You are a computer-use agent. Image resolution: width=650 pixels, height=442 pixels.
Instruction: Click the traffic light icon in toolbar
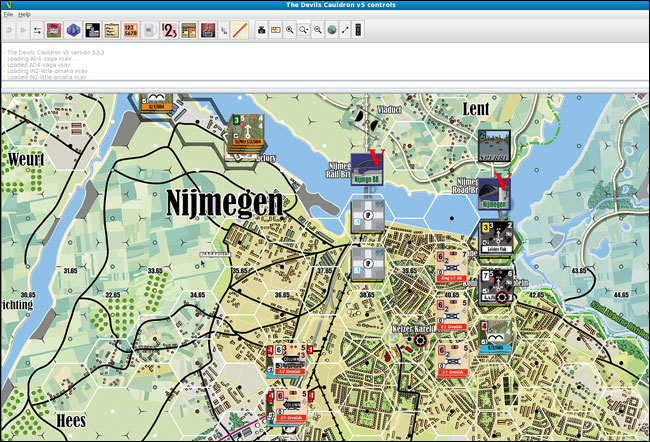coord(358,31)
